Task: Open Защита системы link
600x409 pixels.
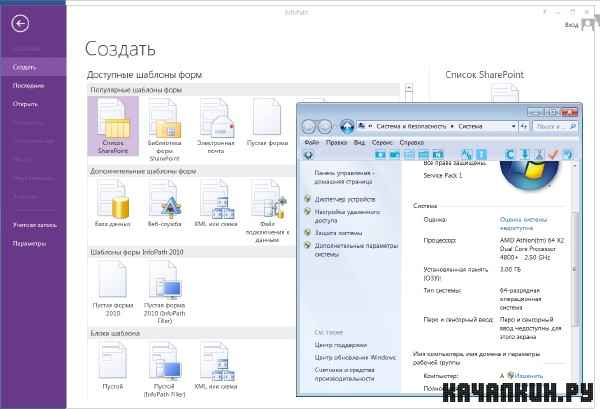Action: coord(338,233)
